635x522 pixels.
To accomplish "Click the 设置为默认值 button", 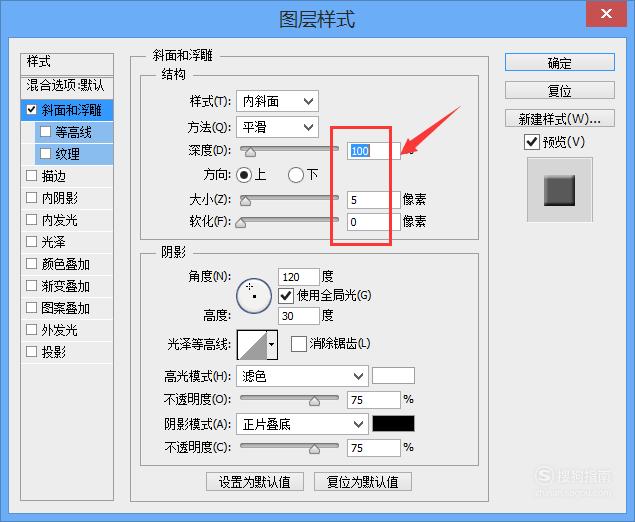I will click(255, 482).
